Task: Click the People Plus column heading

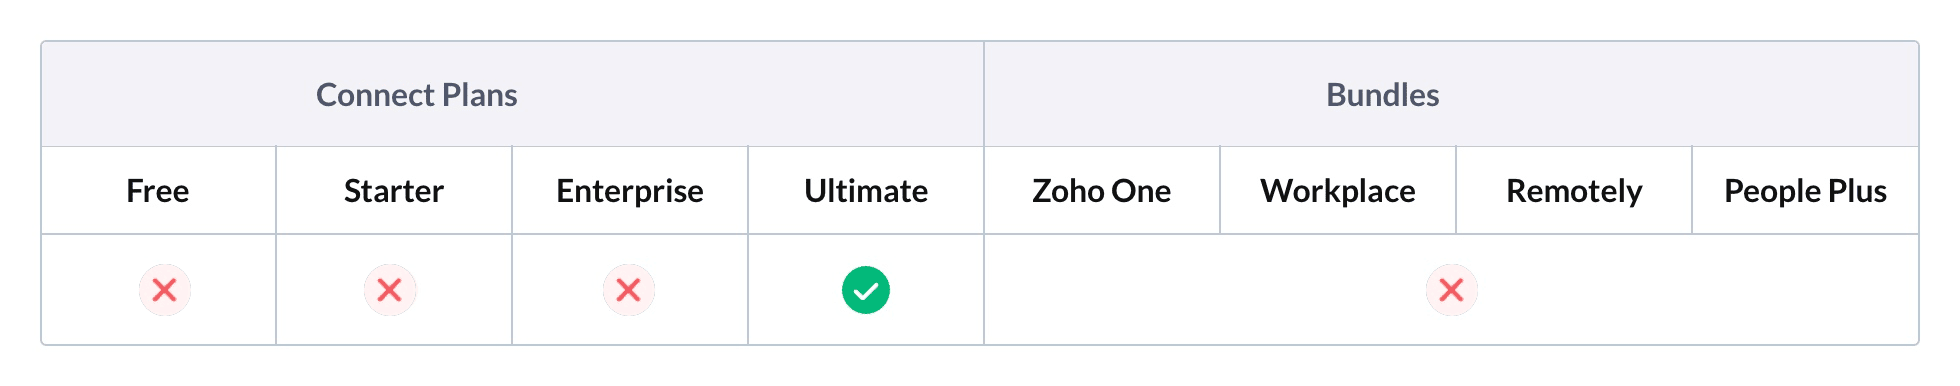Action: click(x=1806, y=191)
